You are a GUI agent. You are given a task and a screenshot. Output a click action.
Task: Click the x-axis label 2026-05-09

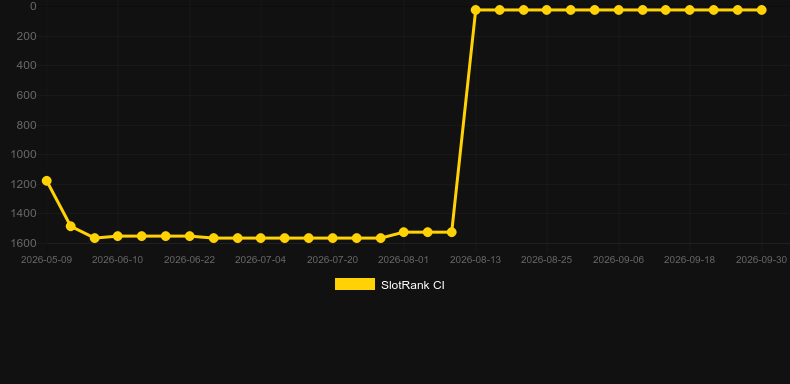(46, 260)
